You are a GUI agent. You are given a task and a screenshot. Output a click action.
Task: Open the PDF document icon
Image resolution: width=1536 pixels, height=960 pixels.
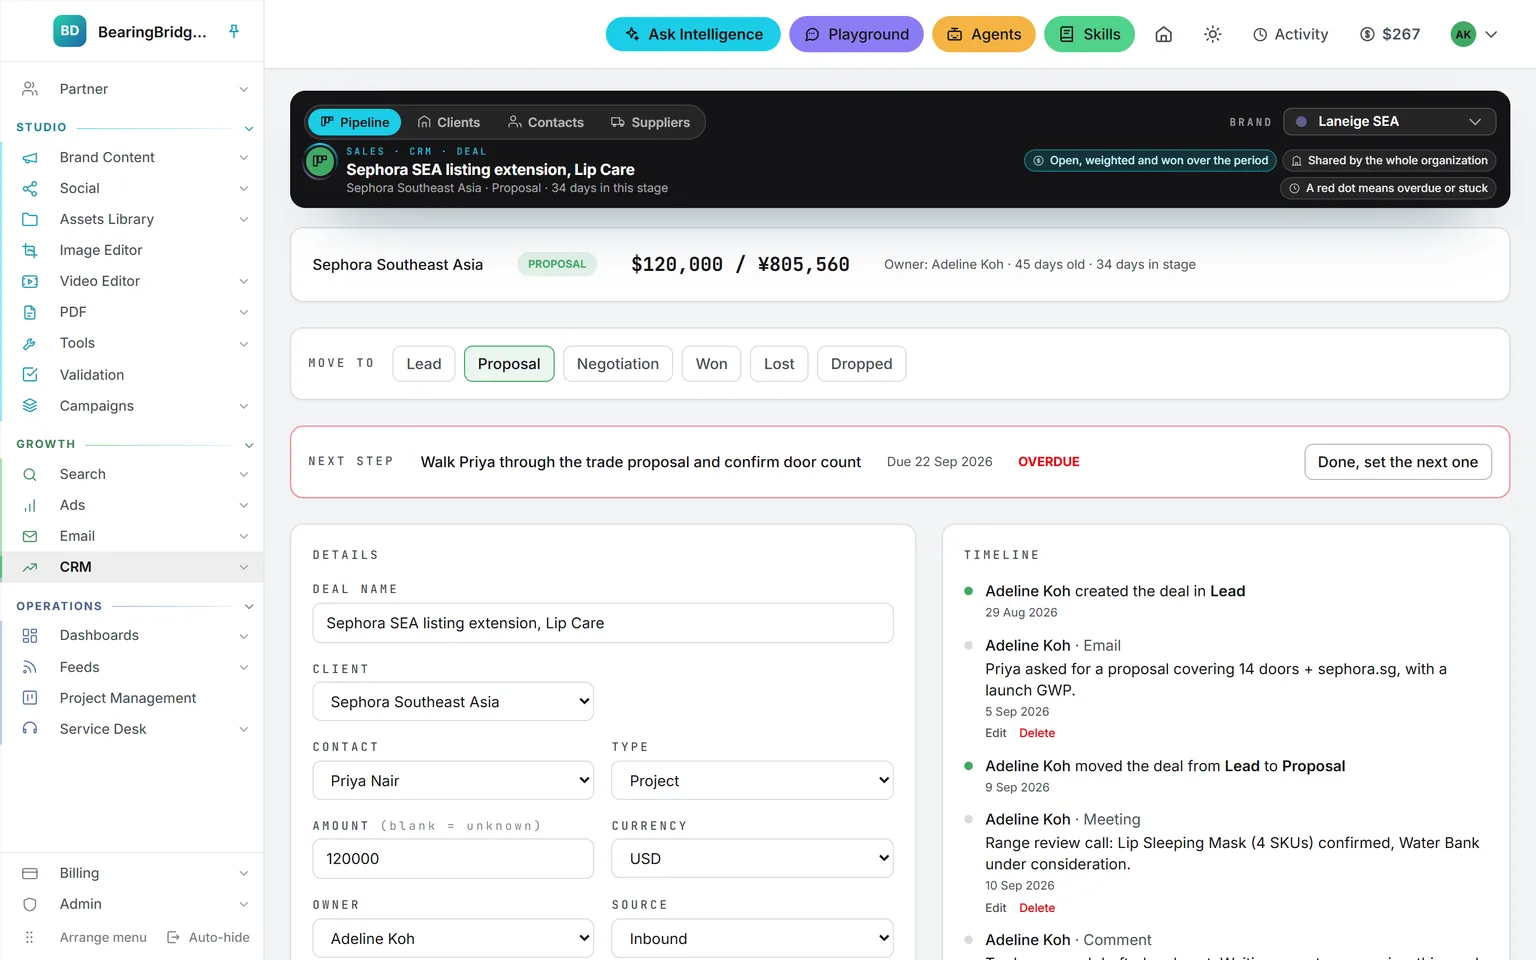coord(30,312)
